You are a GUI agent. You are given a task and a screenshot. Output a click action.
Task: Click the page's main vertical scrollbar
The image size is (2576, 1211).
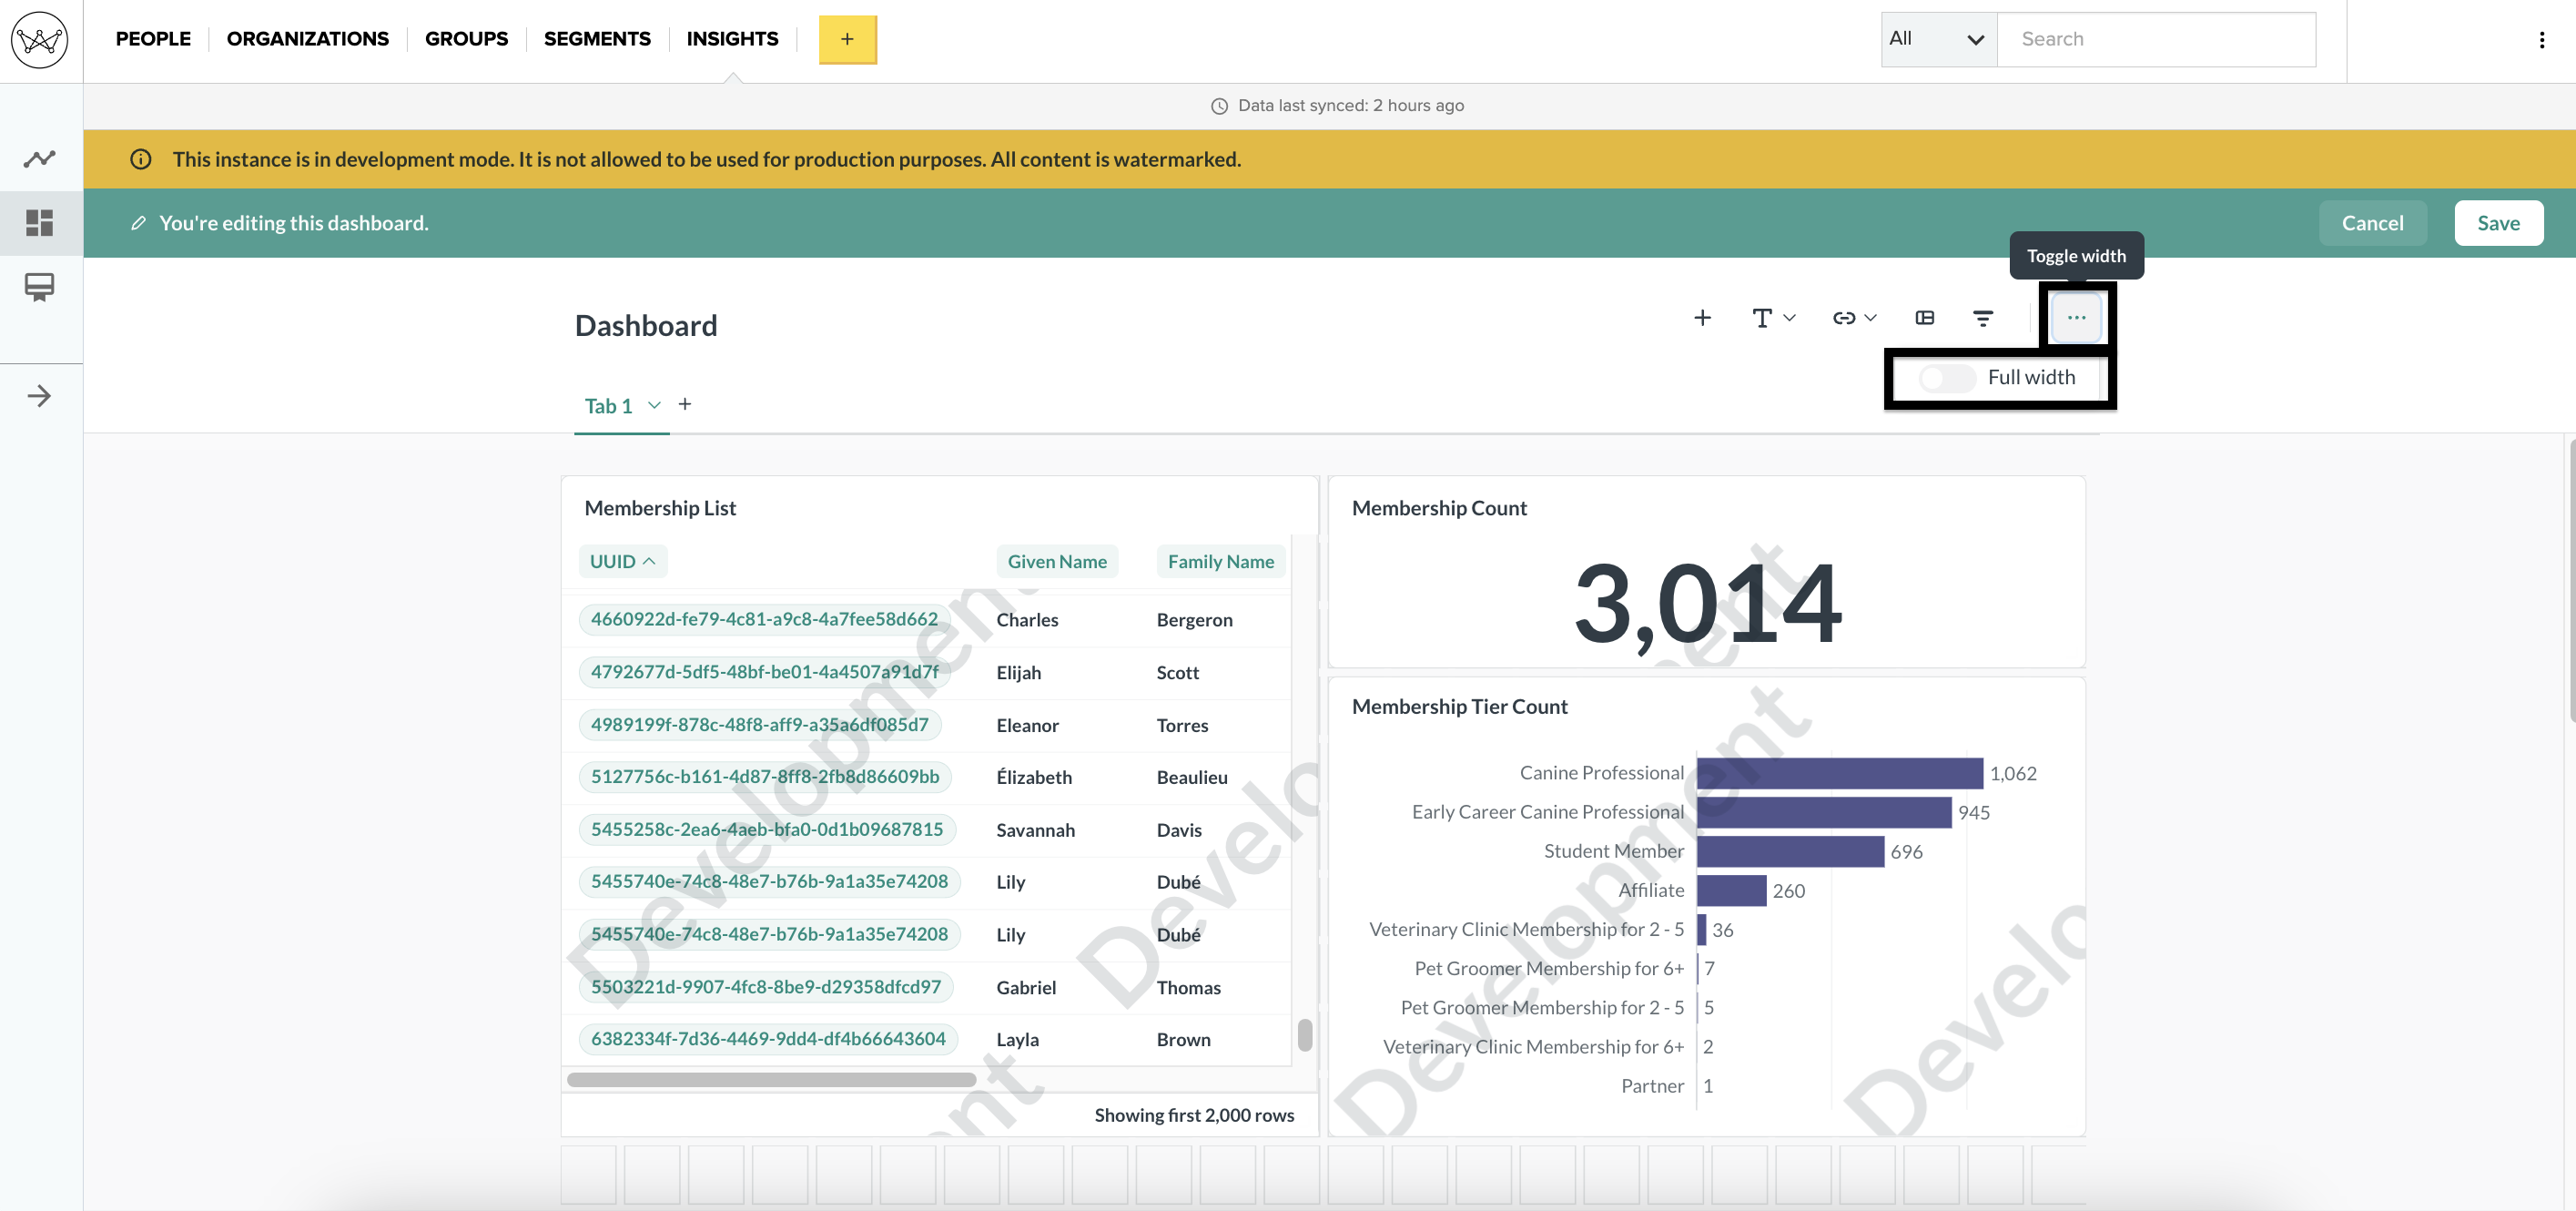pyautogui.click(x=2571, y=580)
